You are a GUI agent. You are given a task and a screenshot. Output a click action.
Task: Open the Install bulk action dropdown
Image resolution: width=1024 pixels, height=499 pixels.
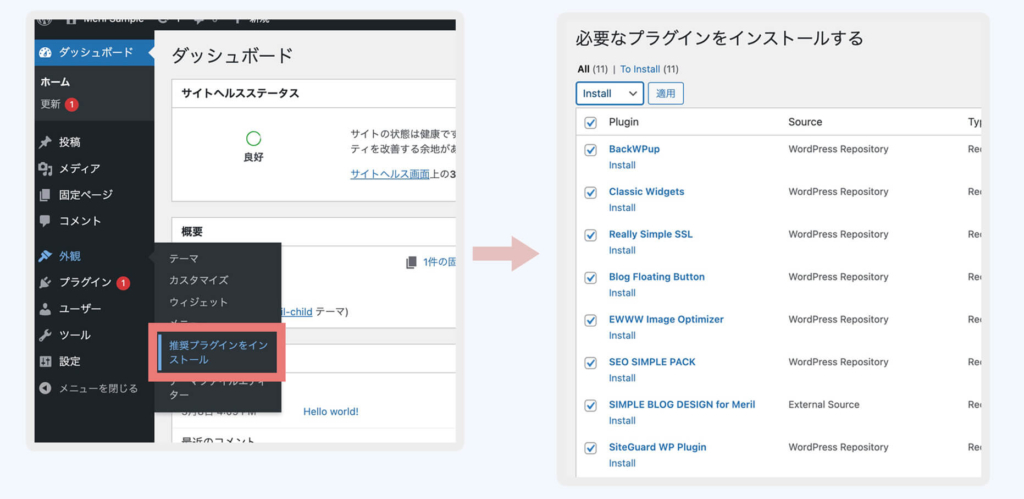pyautogui.click(x=610, y=93)
